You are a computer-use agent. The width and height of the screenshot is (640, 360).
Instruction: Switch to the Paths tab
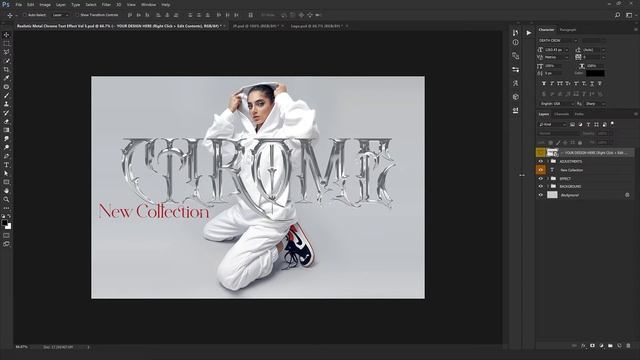click(x=579, y=114)
